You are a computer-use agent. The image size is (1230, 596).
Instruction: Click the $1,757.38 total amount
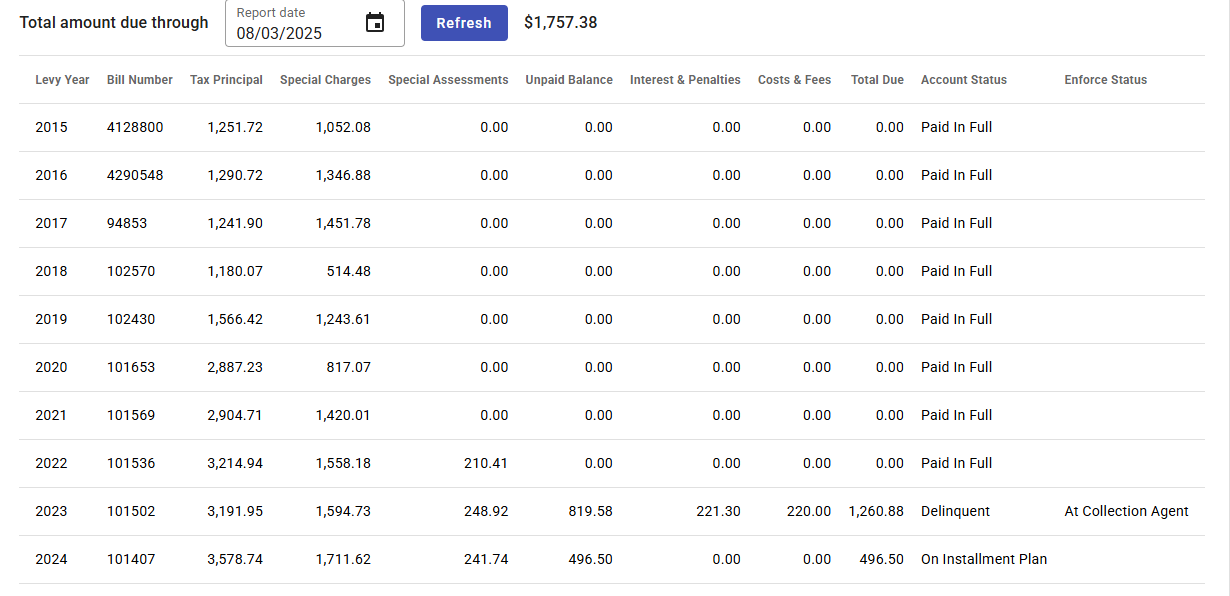[x=561, y=22]
